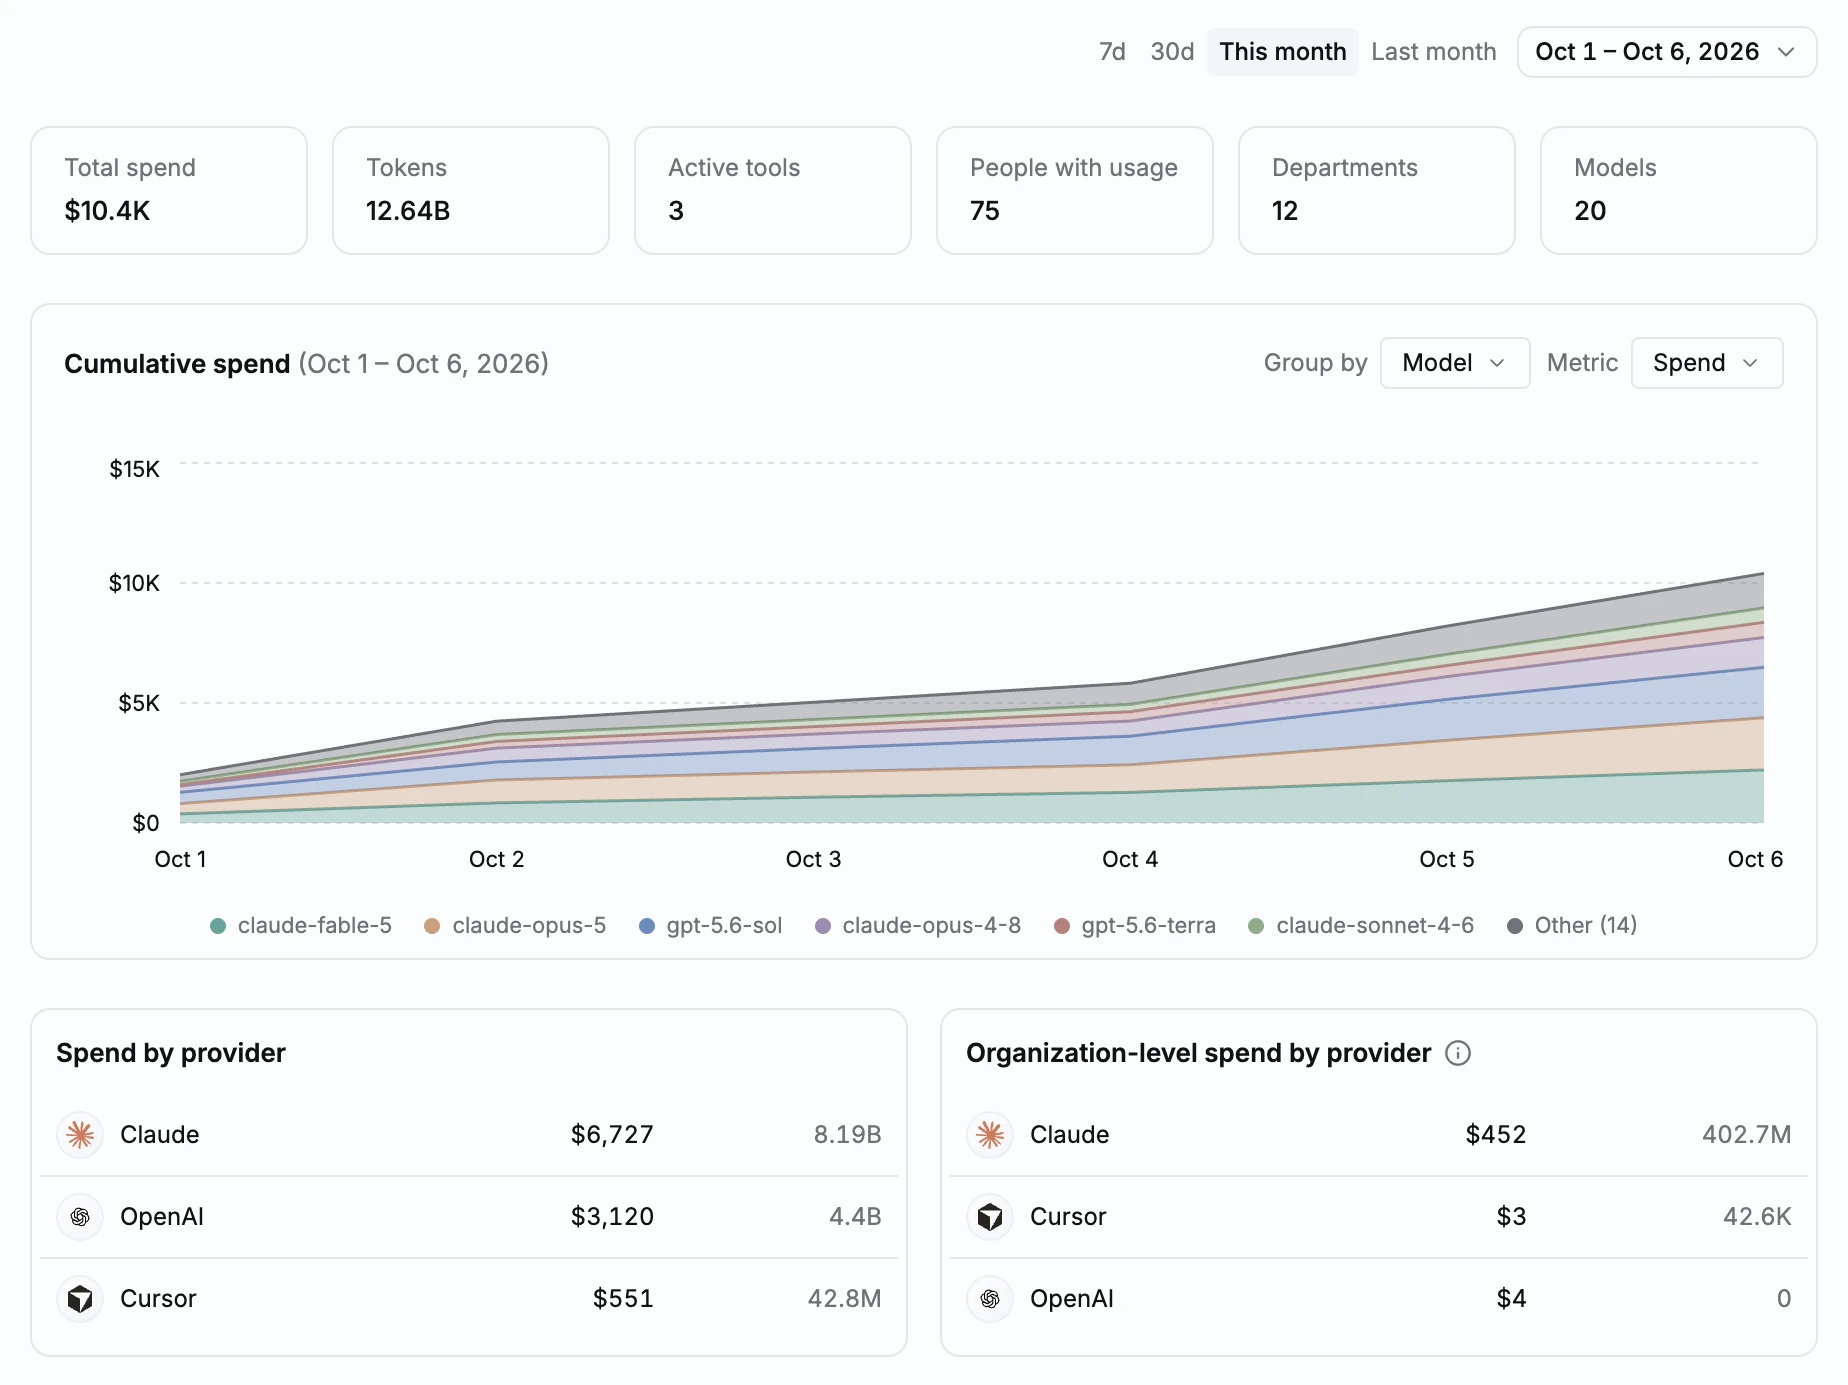Toggle claude-opus-5 legend swatch
The image size is (1848, 1385).
(432, 926)
